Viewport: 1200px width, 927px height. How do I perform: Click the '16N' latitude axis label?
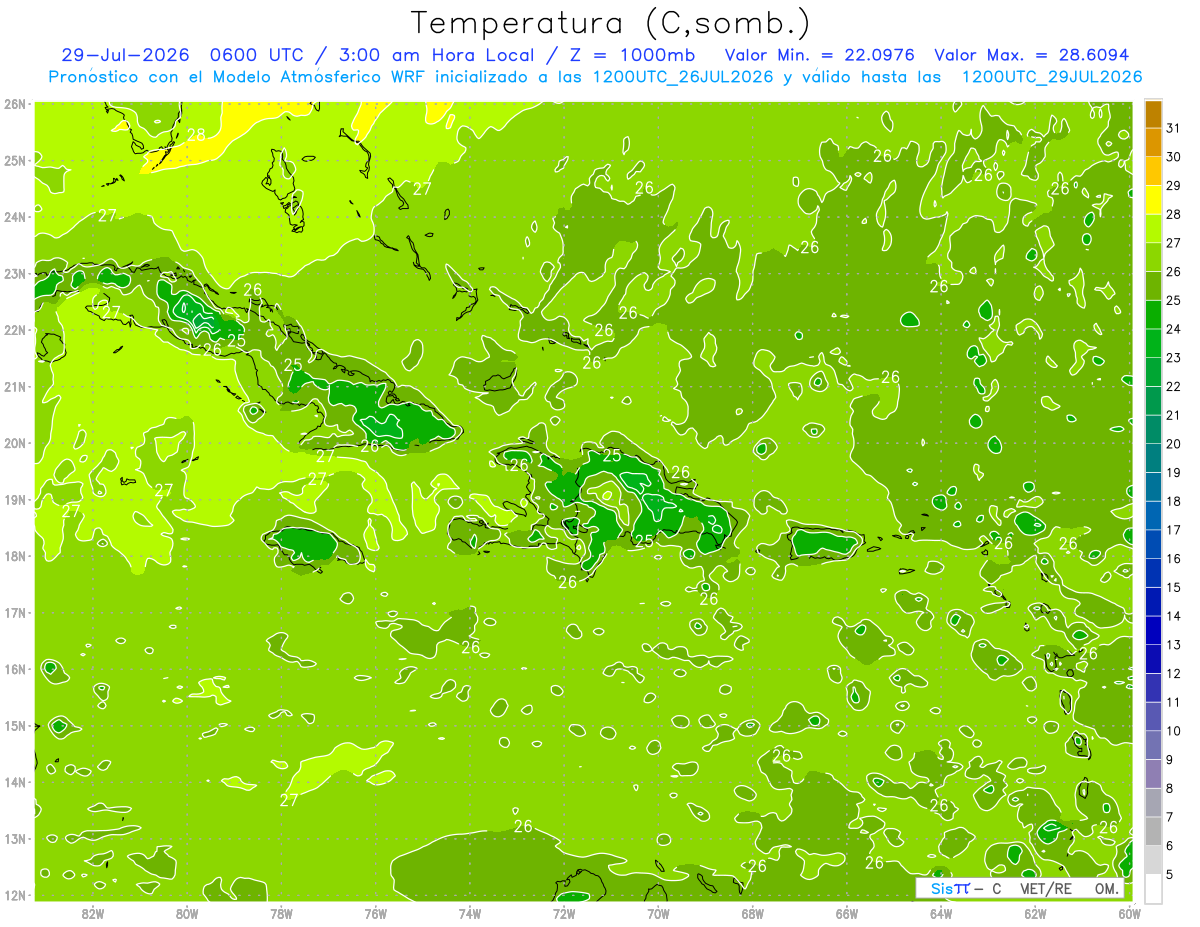point(15,669)
